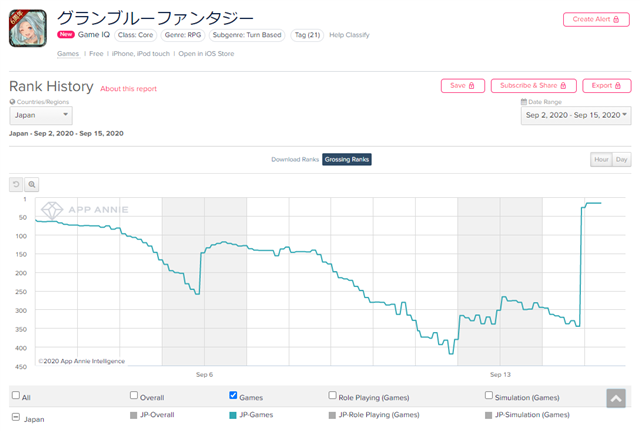Switch chart granularity to Hour

pos(601,160)
